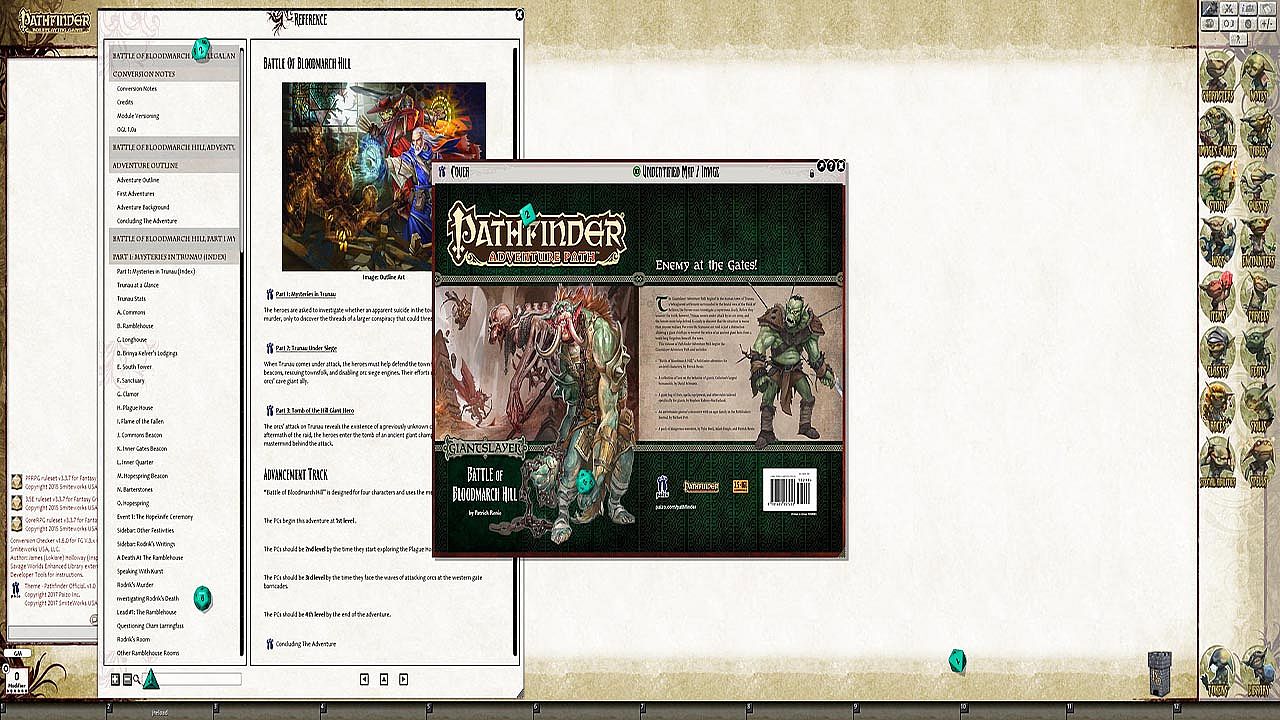Select Adventure Background in the index
This screenshot has width=1280, height=720.
(143, 207)
